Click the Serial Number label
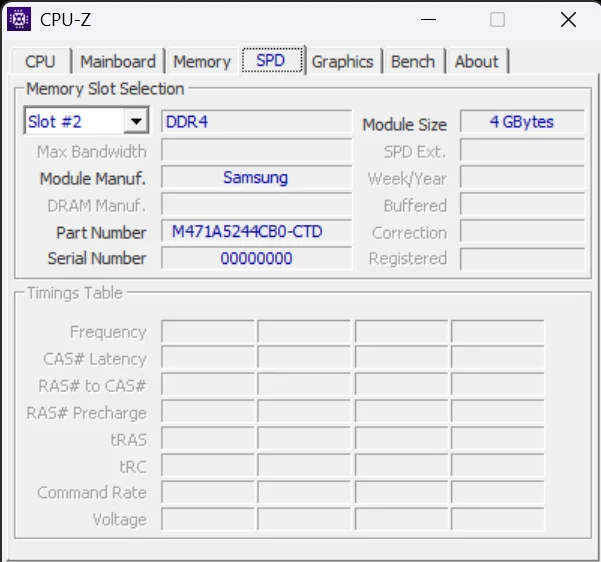This screenshot has width=601, height=562. [x=97, y=258]
